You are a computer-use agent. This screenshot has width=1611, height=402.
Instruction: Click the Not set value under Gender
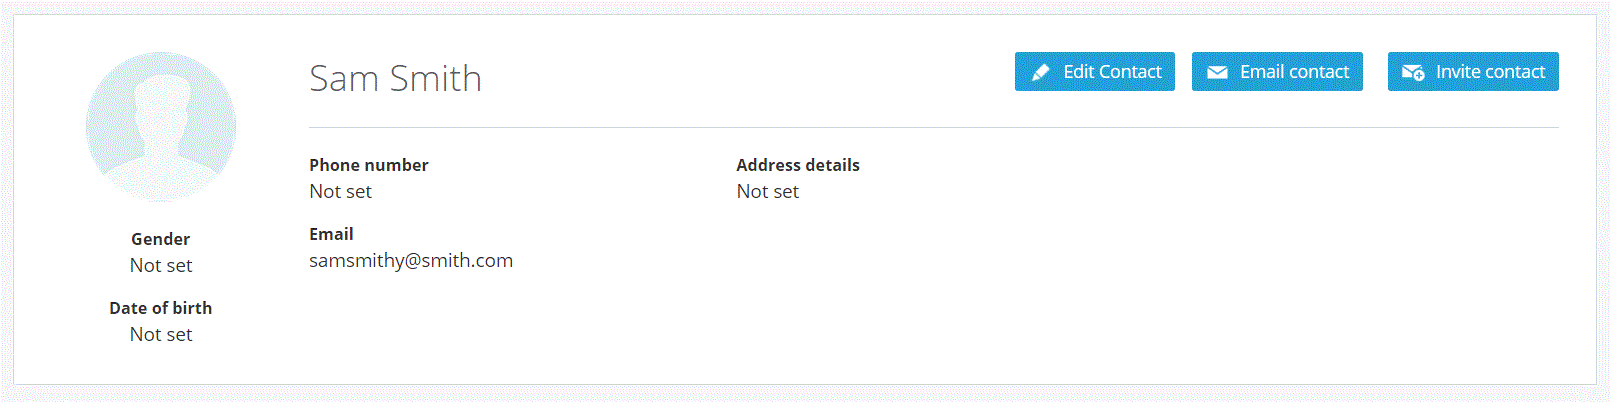tap(160, 265)
